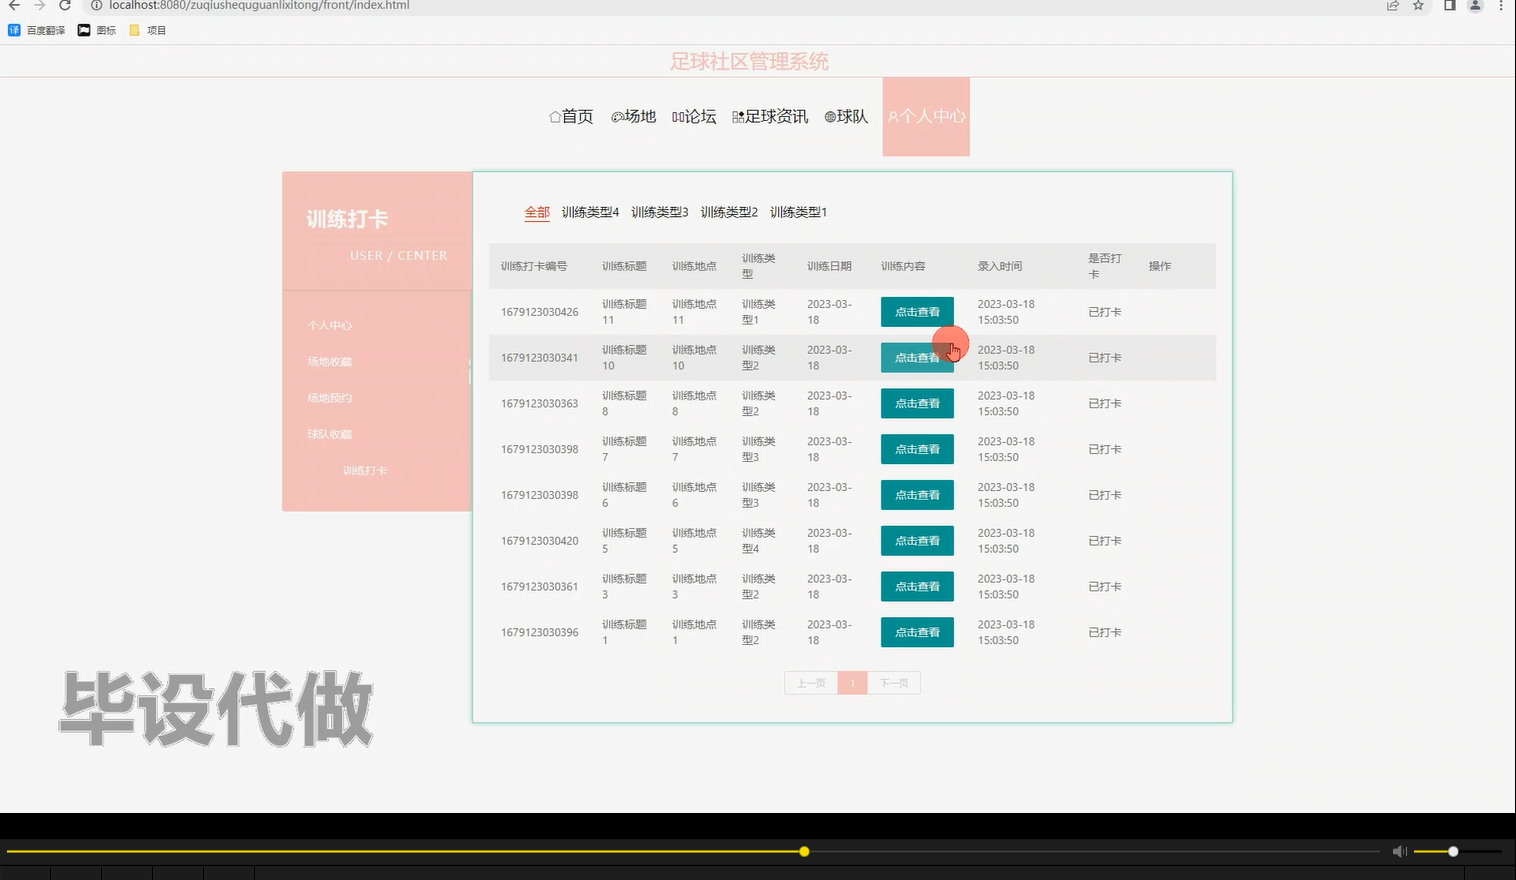Filter by 训练类型1
This screenshot has height=880, width=1516.
798,212
